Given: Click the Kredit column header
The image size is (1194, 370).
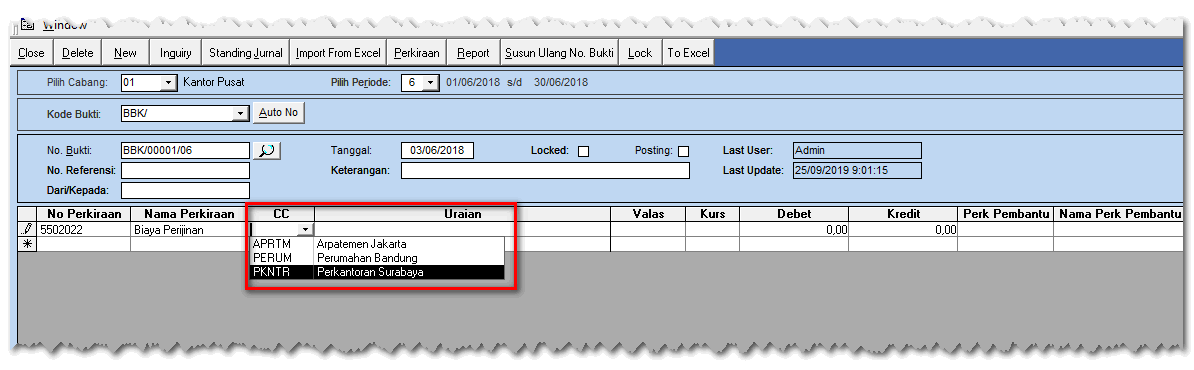Looking at the screenshot, I should (x=904, y=214).
